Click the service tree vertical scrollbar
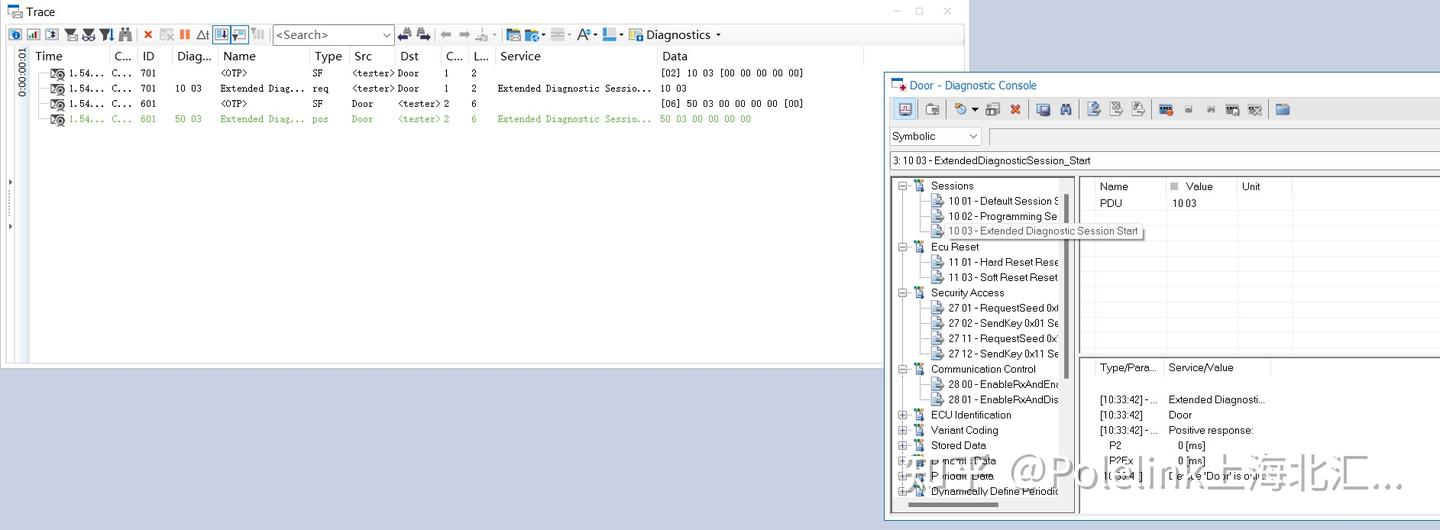Screen dimensions: 1440x530 [1066, 340]
